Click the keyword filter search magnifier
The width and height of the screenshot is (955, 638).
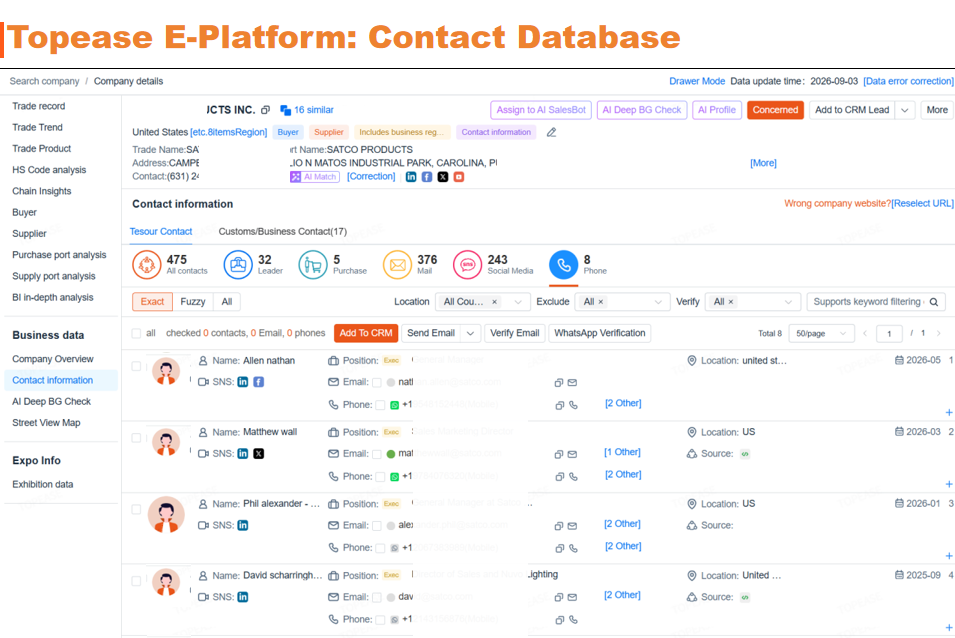pyautogui.click(x=934, y=302)
